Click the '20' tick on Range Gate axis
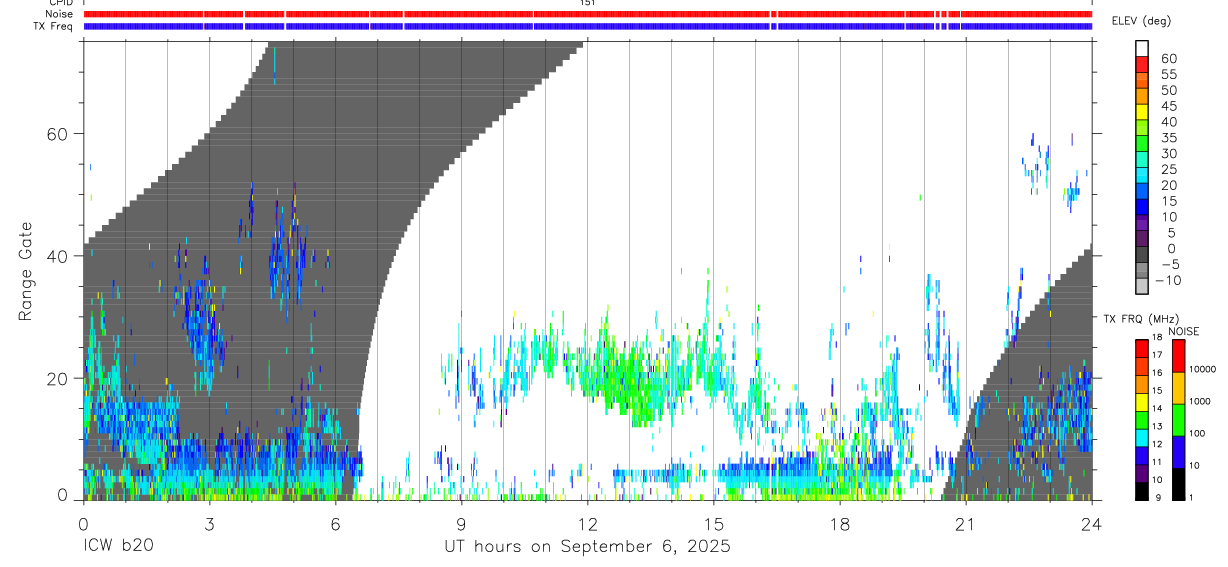 pyautogui.click(x=59, y=379)
